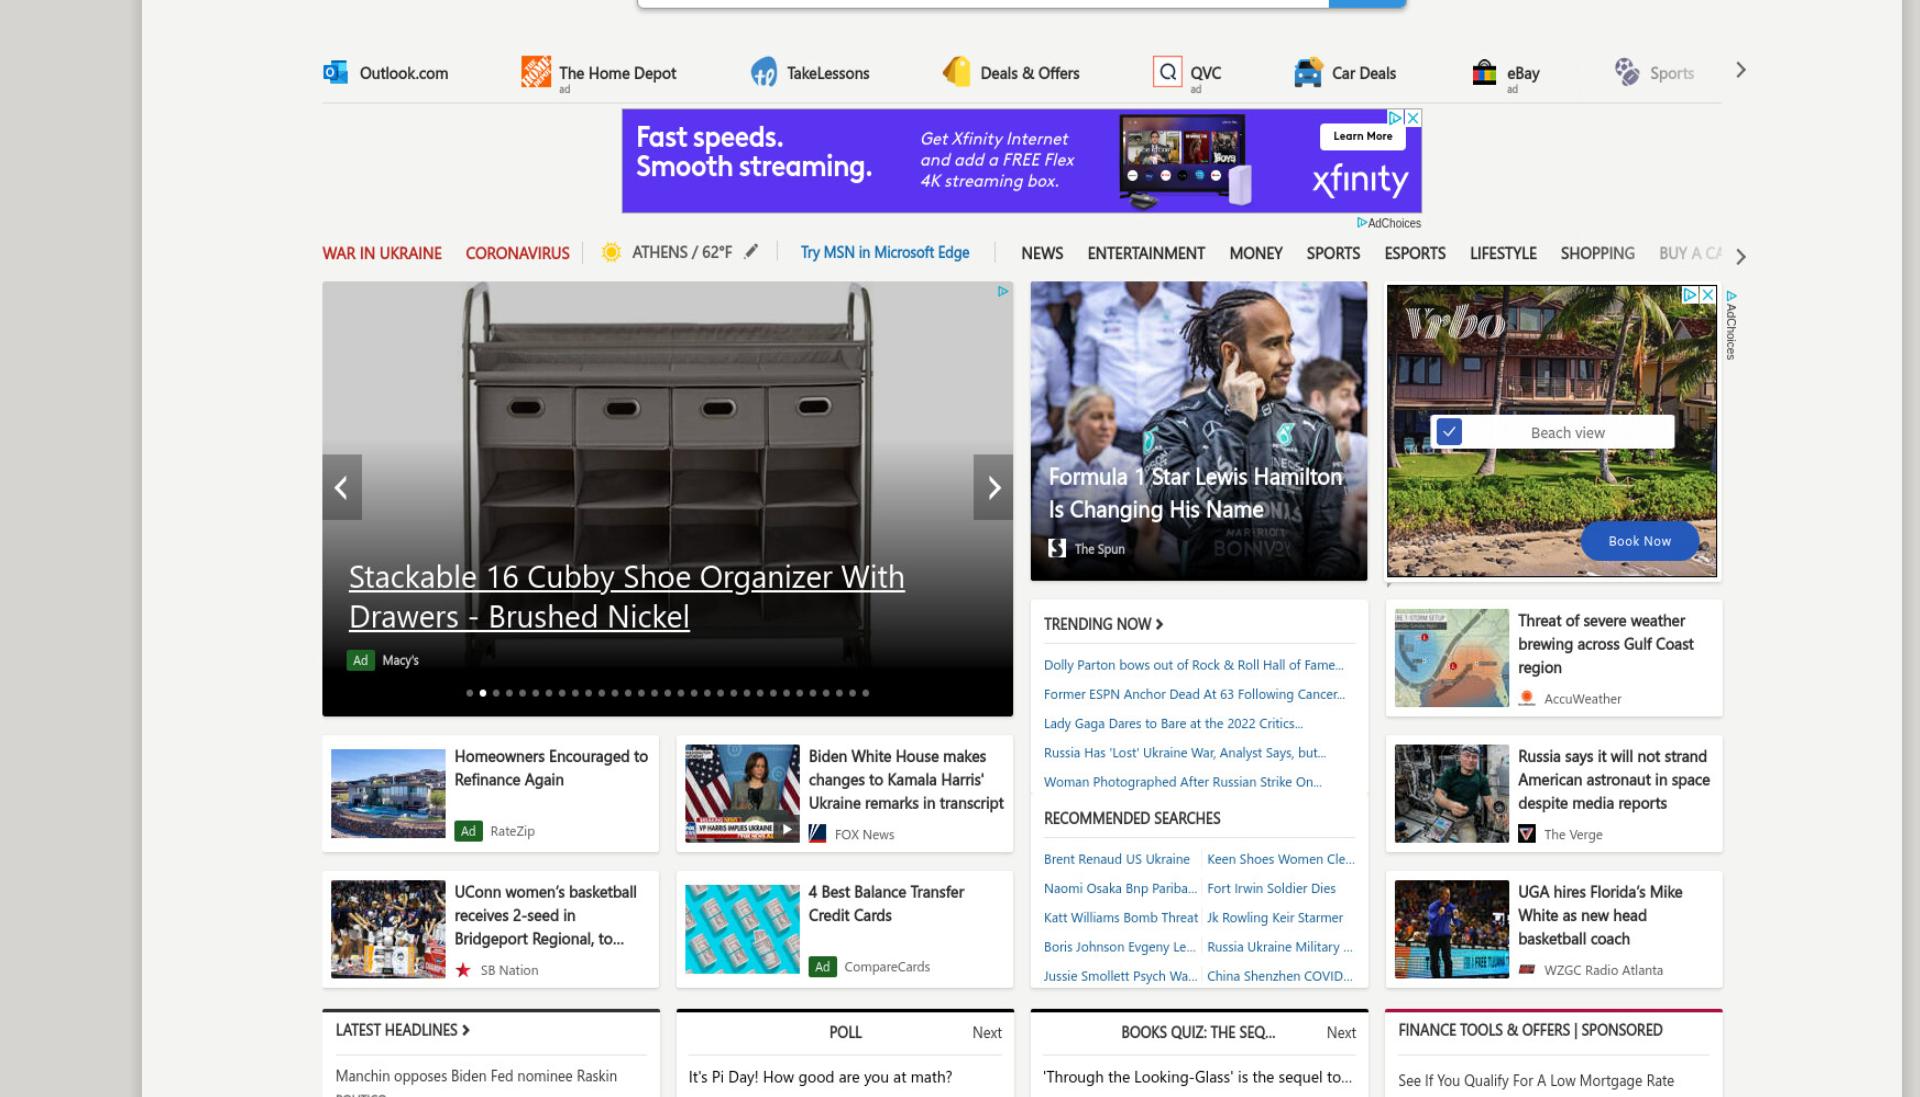Edit the Athens weather location pencil icon

[751, 252]
